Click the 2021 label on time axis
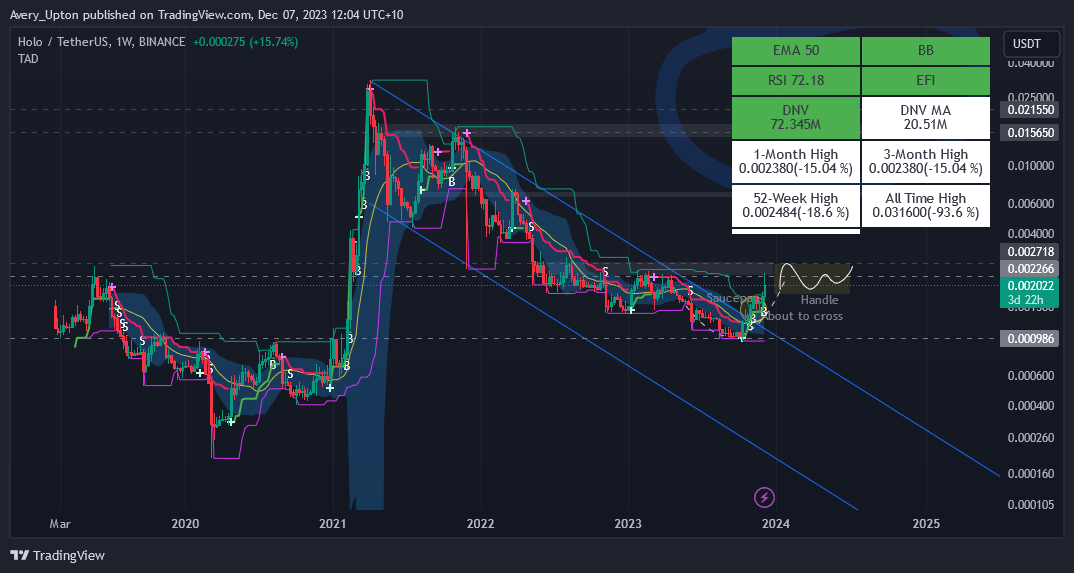Image resolution: width=1074 pixels, height=573 pixels. click(x=333, y=524)
